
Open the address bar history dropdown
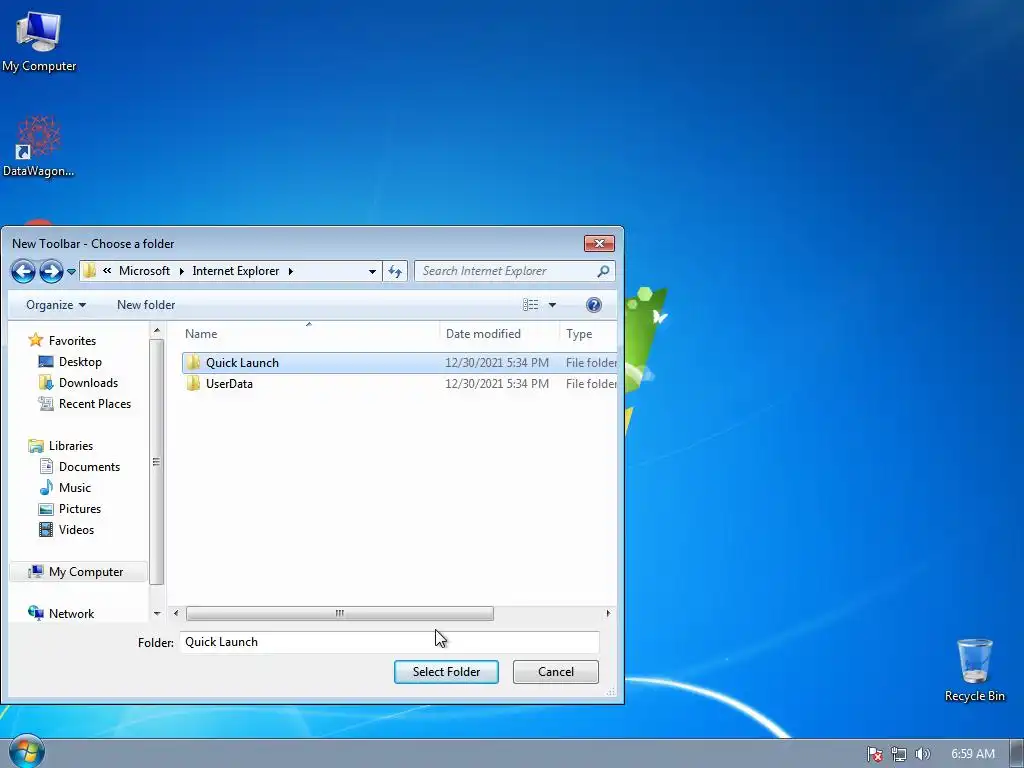point(372,271)
